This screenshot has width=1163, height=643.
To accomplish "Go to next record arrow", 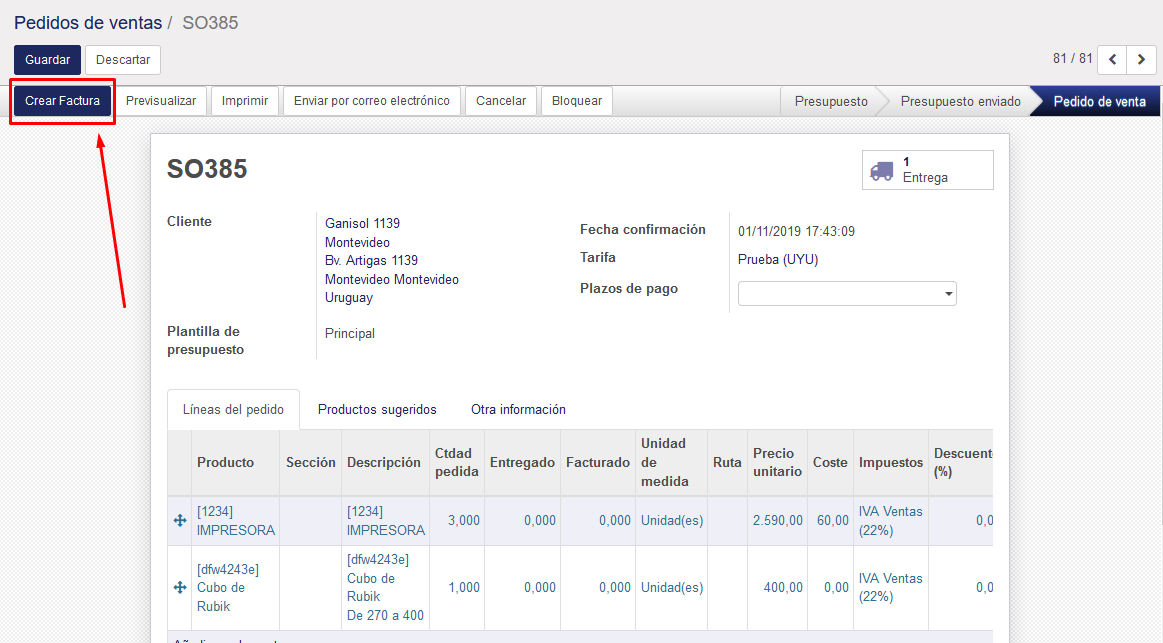I will 1141,60.
